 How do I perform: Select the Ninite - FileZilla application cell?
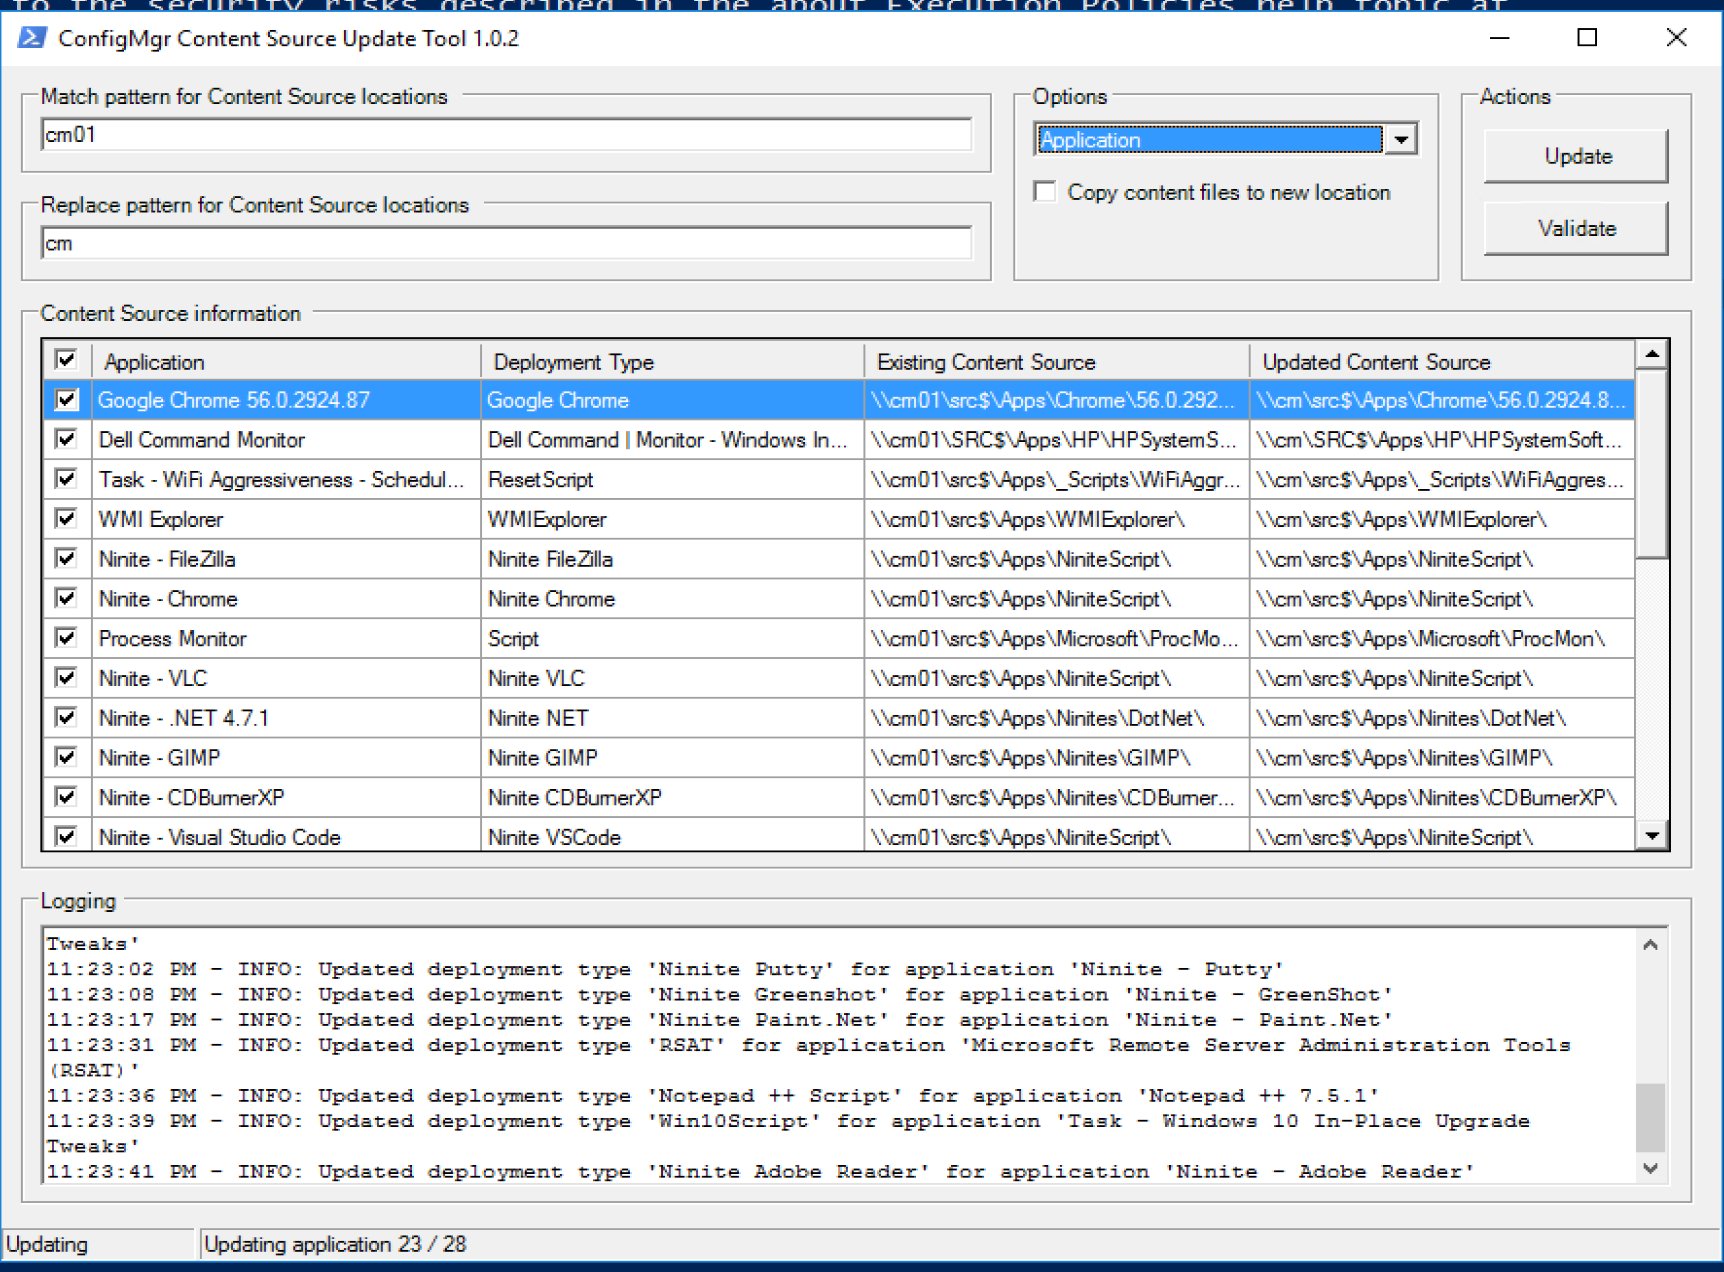coord(286,558)
